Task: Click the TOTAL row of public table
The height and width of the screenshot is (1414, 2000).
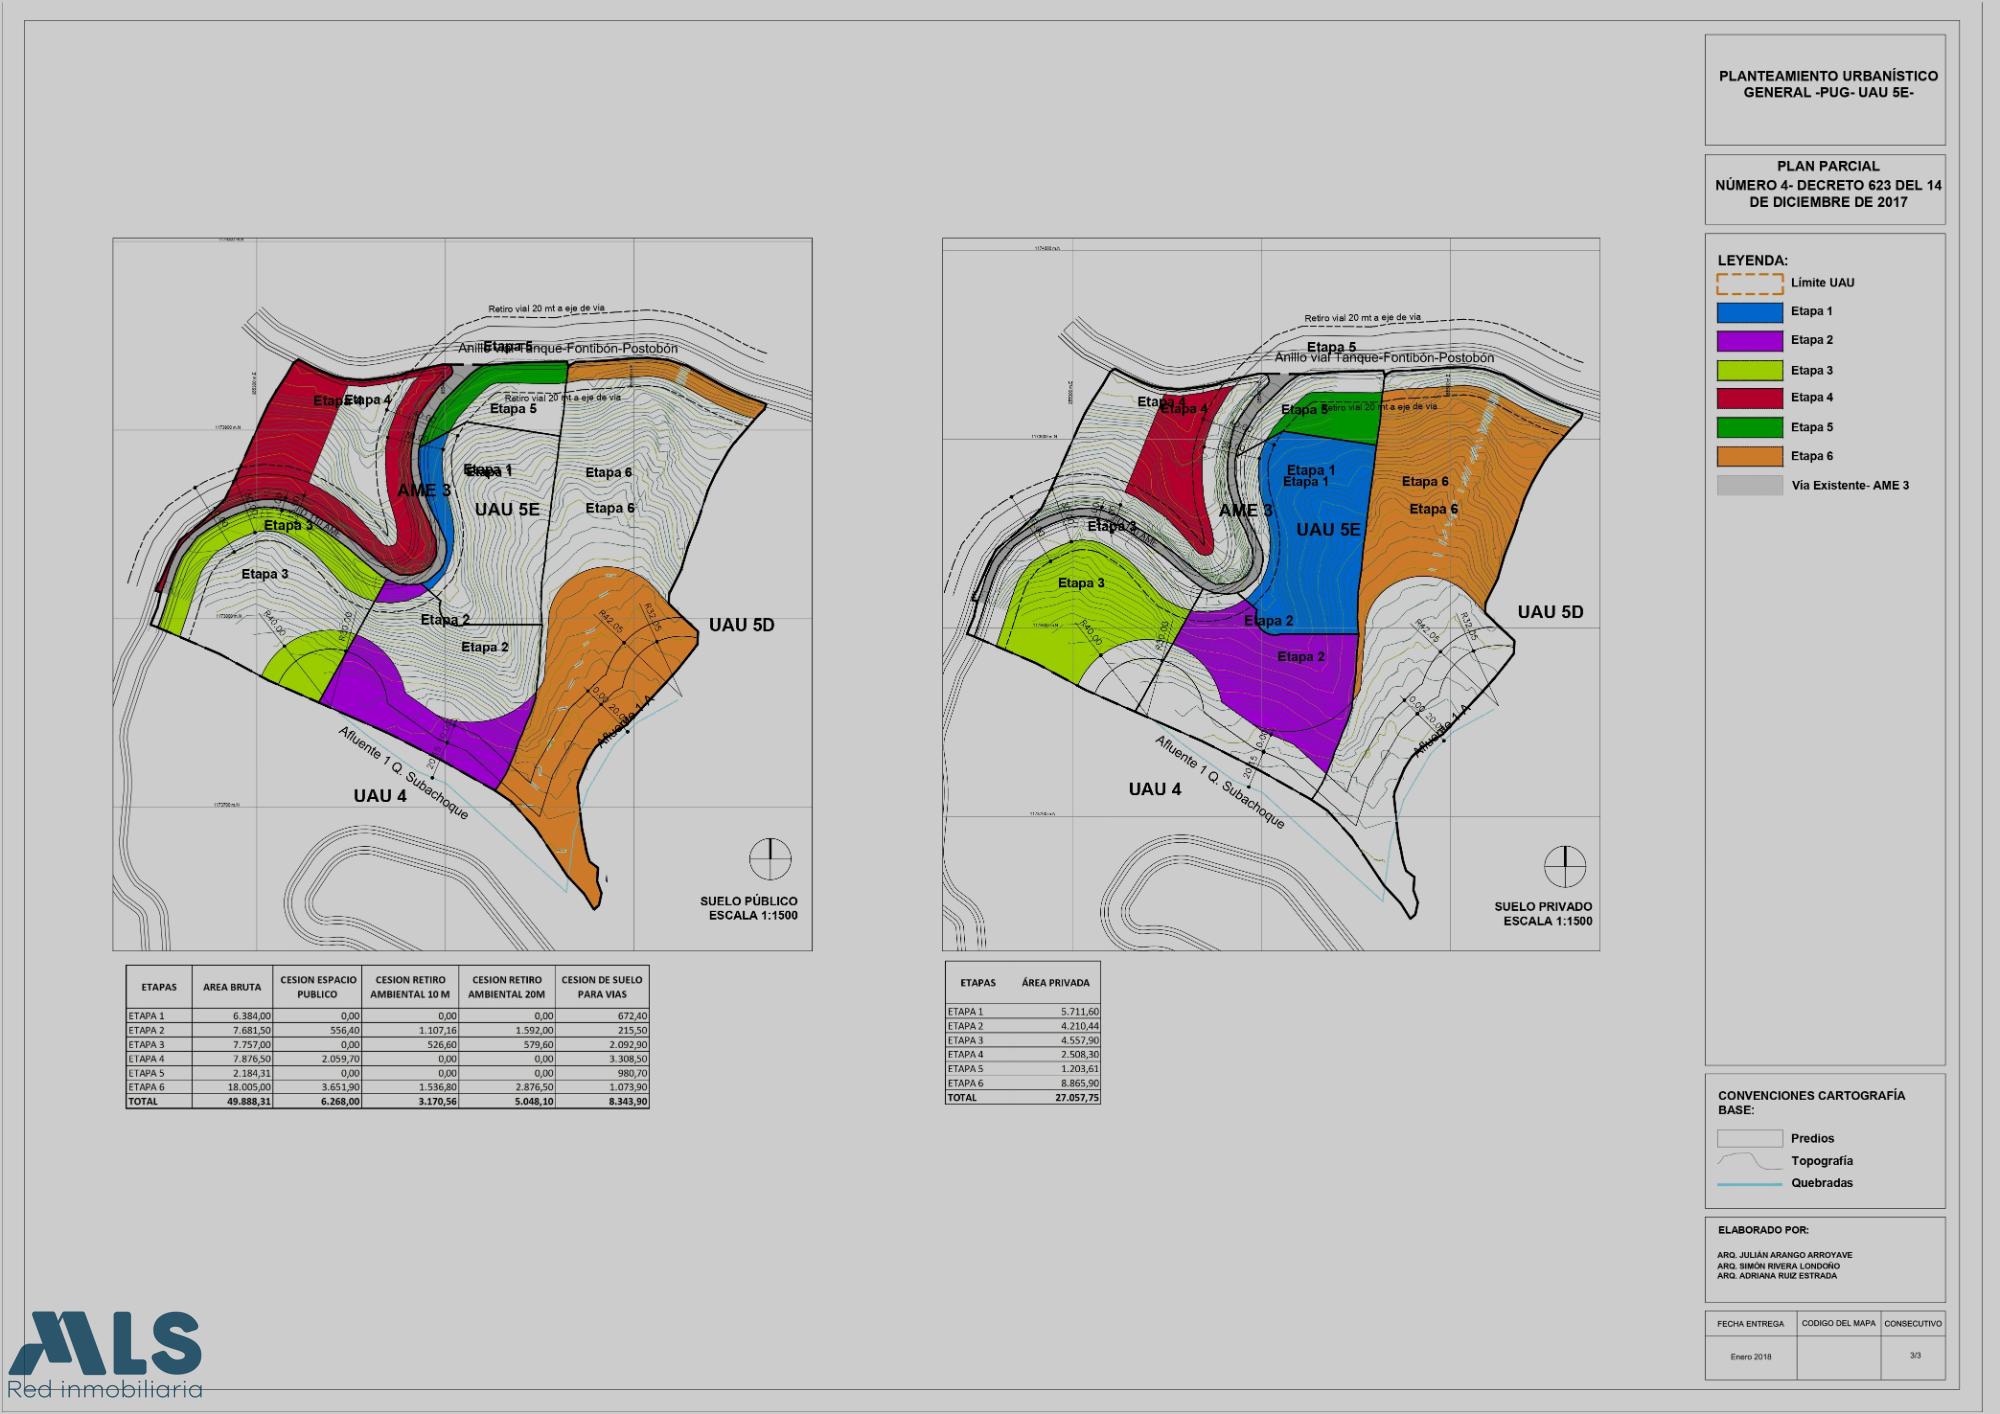Action: coord(387,1101)
